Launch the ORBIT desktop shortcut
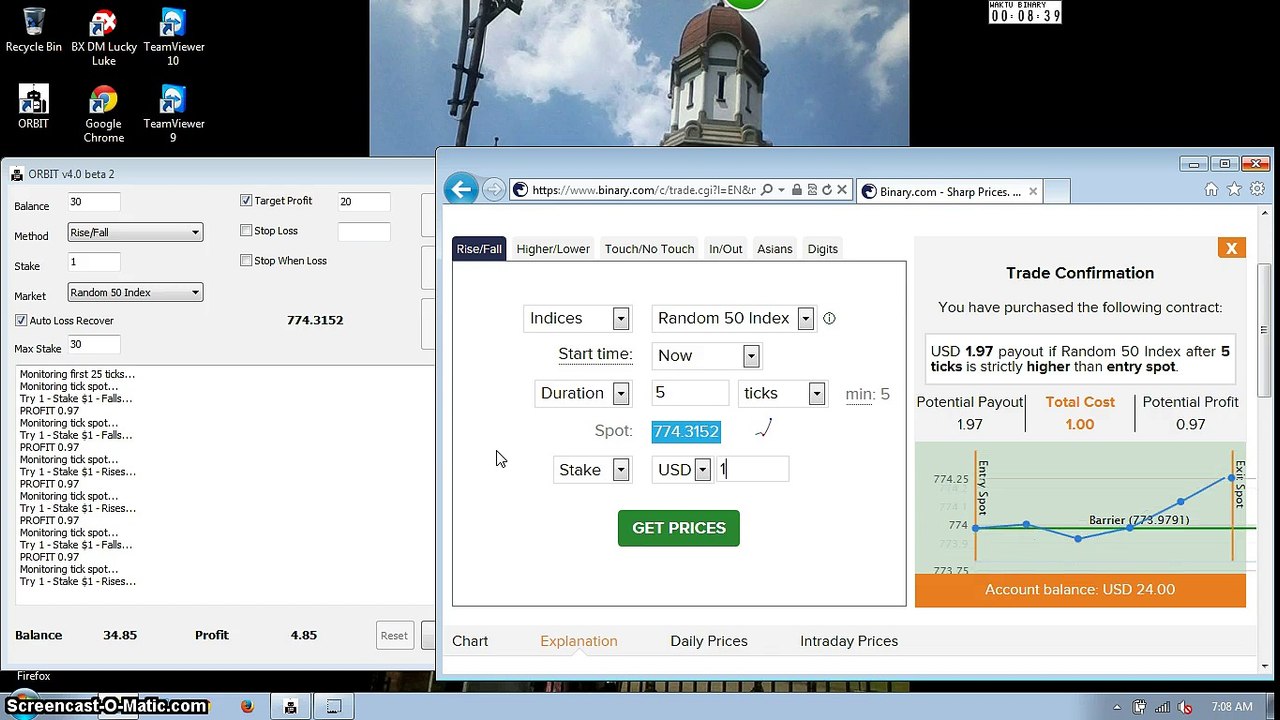This screenshot has height=720, width=1280. click(33, 107)
